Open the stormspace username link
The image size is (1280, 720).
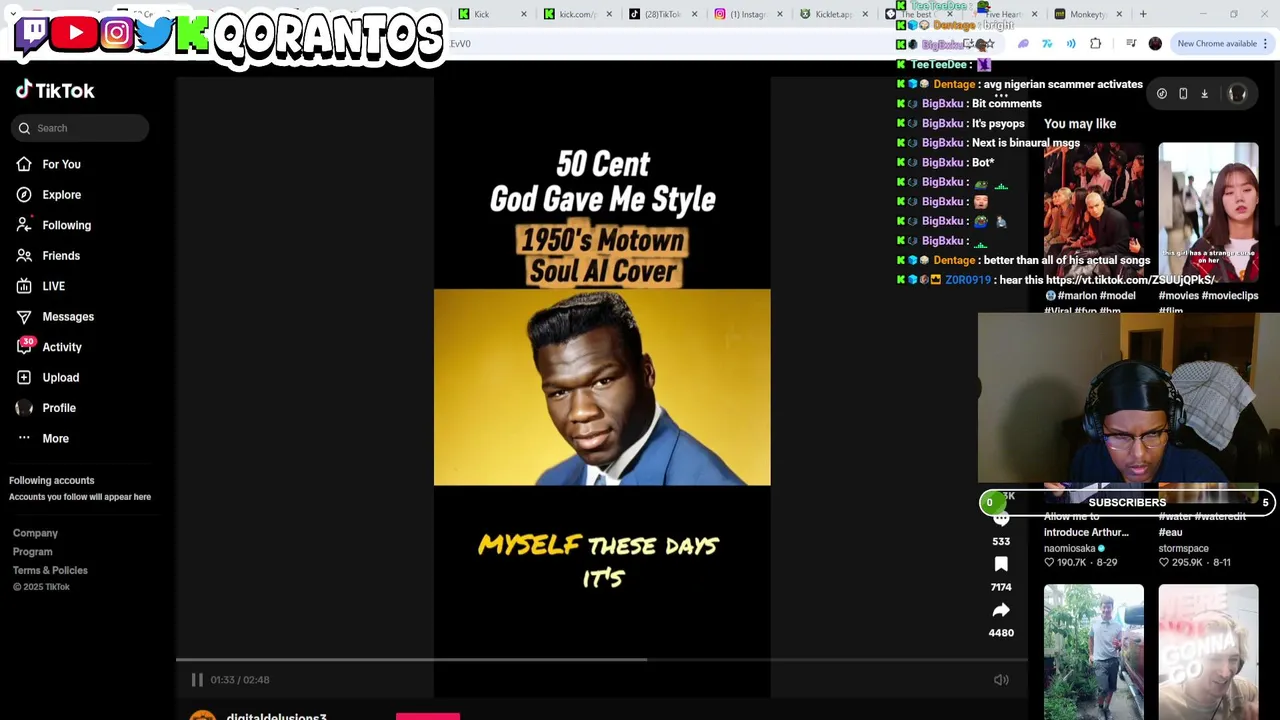[1183, 549]
